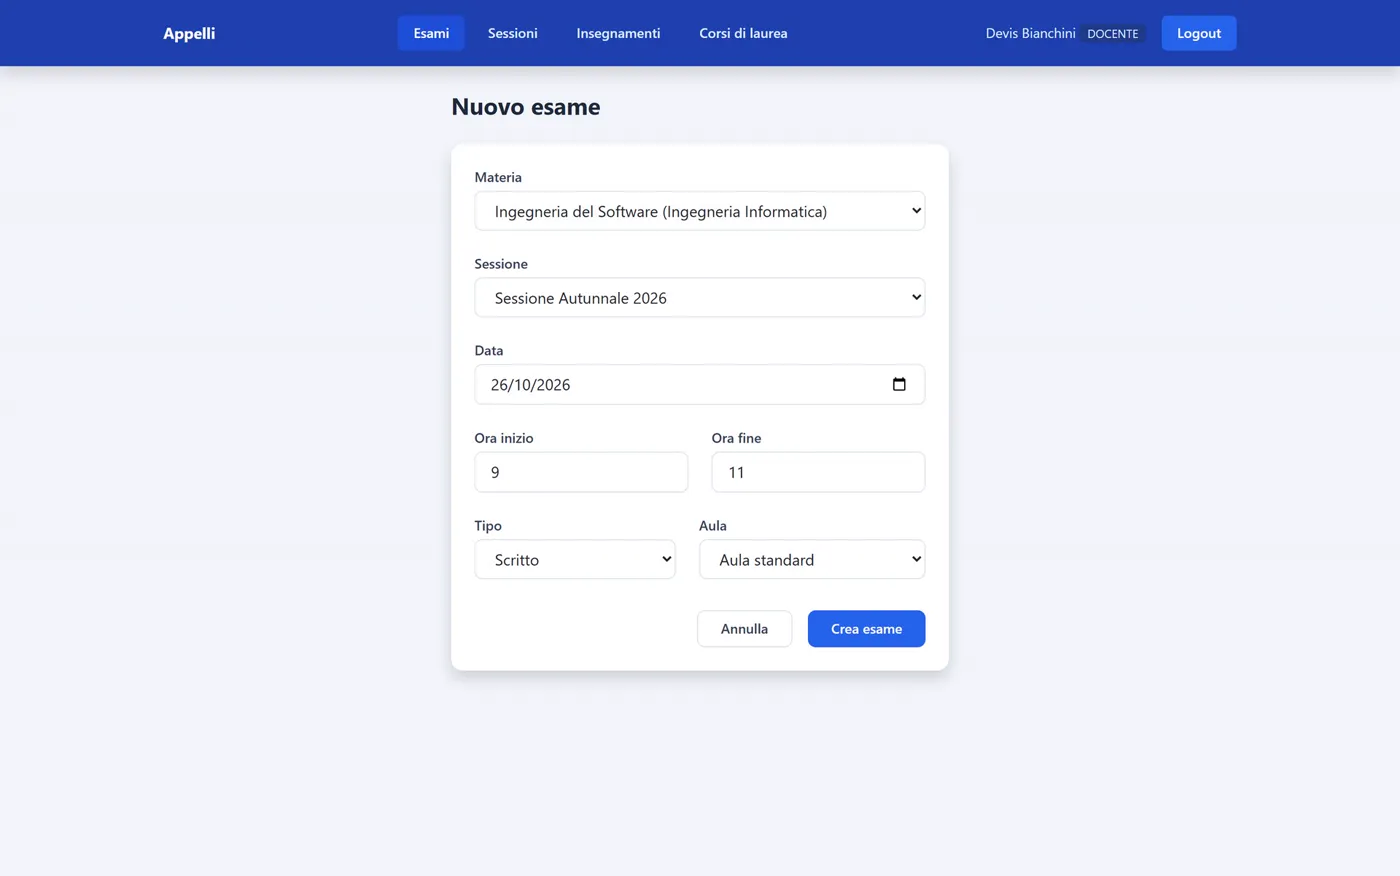1400x876 pixels.
Task: Switch to the Sessioni tab
Action: [x=513, y=33]
